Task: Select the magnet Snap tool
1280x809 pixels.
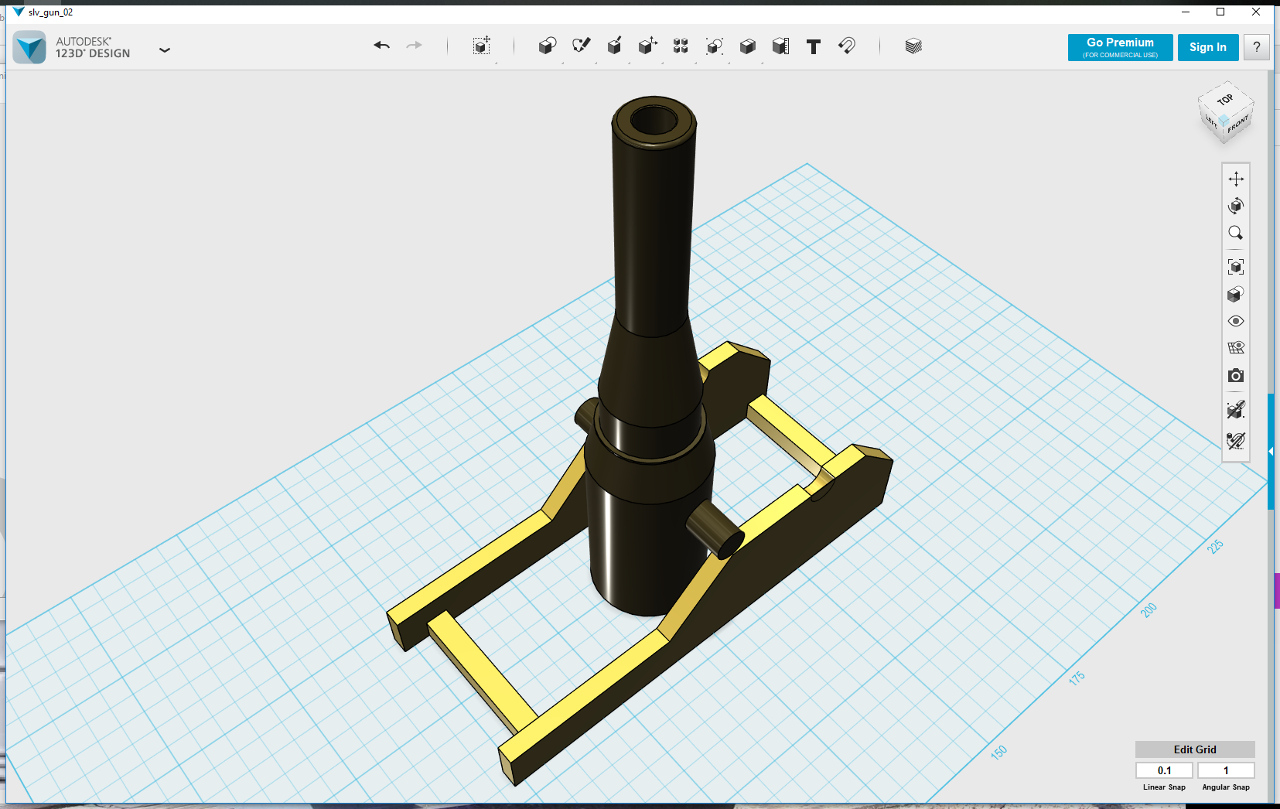Action: point(847,46)
